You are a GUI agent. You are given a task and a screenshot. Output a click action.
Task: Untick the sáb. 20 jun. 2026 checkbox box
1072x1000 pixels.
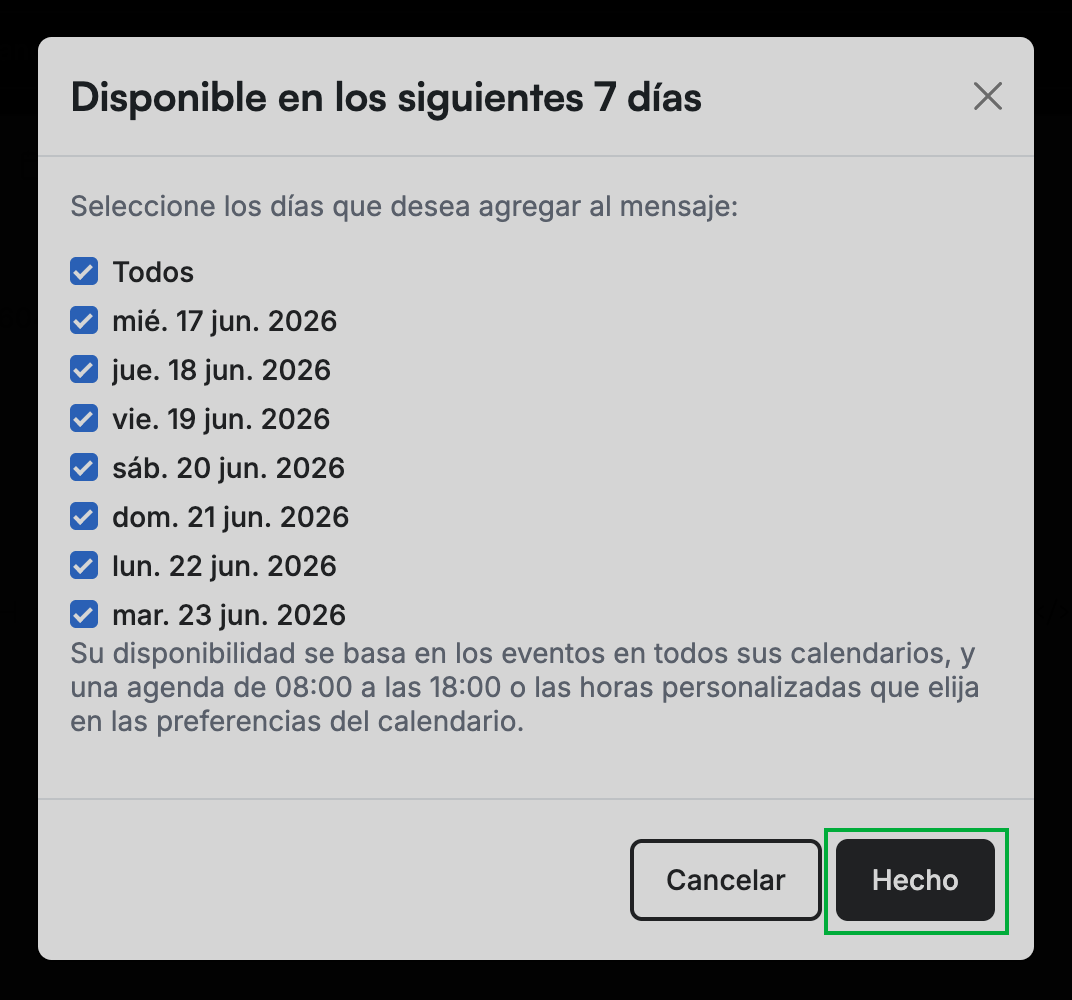pos(84,468)
